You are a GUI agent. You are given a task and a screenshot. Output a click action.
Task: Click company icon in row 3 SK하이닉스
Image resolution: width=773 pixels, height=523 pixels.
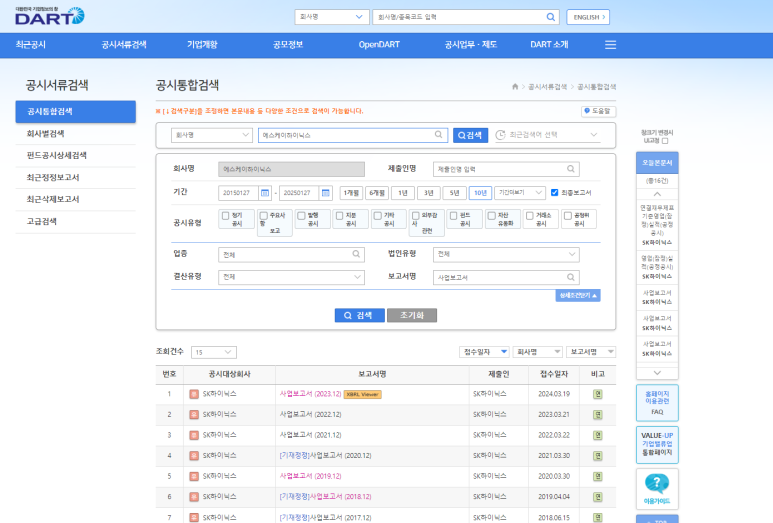click(x=194, y=435)
